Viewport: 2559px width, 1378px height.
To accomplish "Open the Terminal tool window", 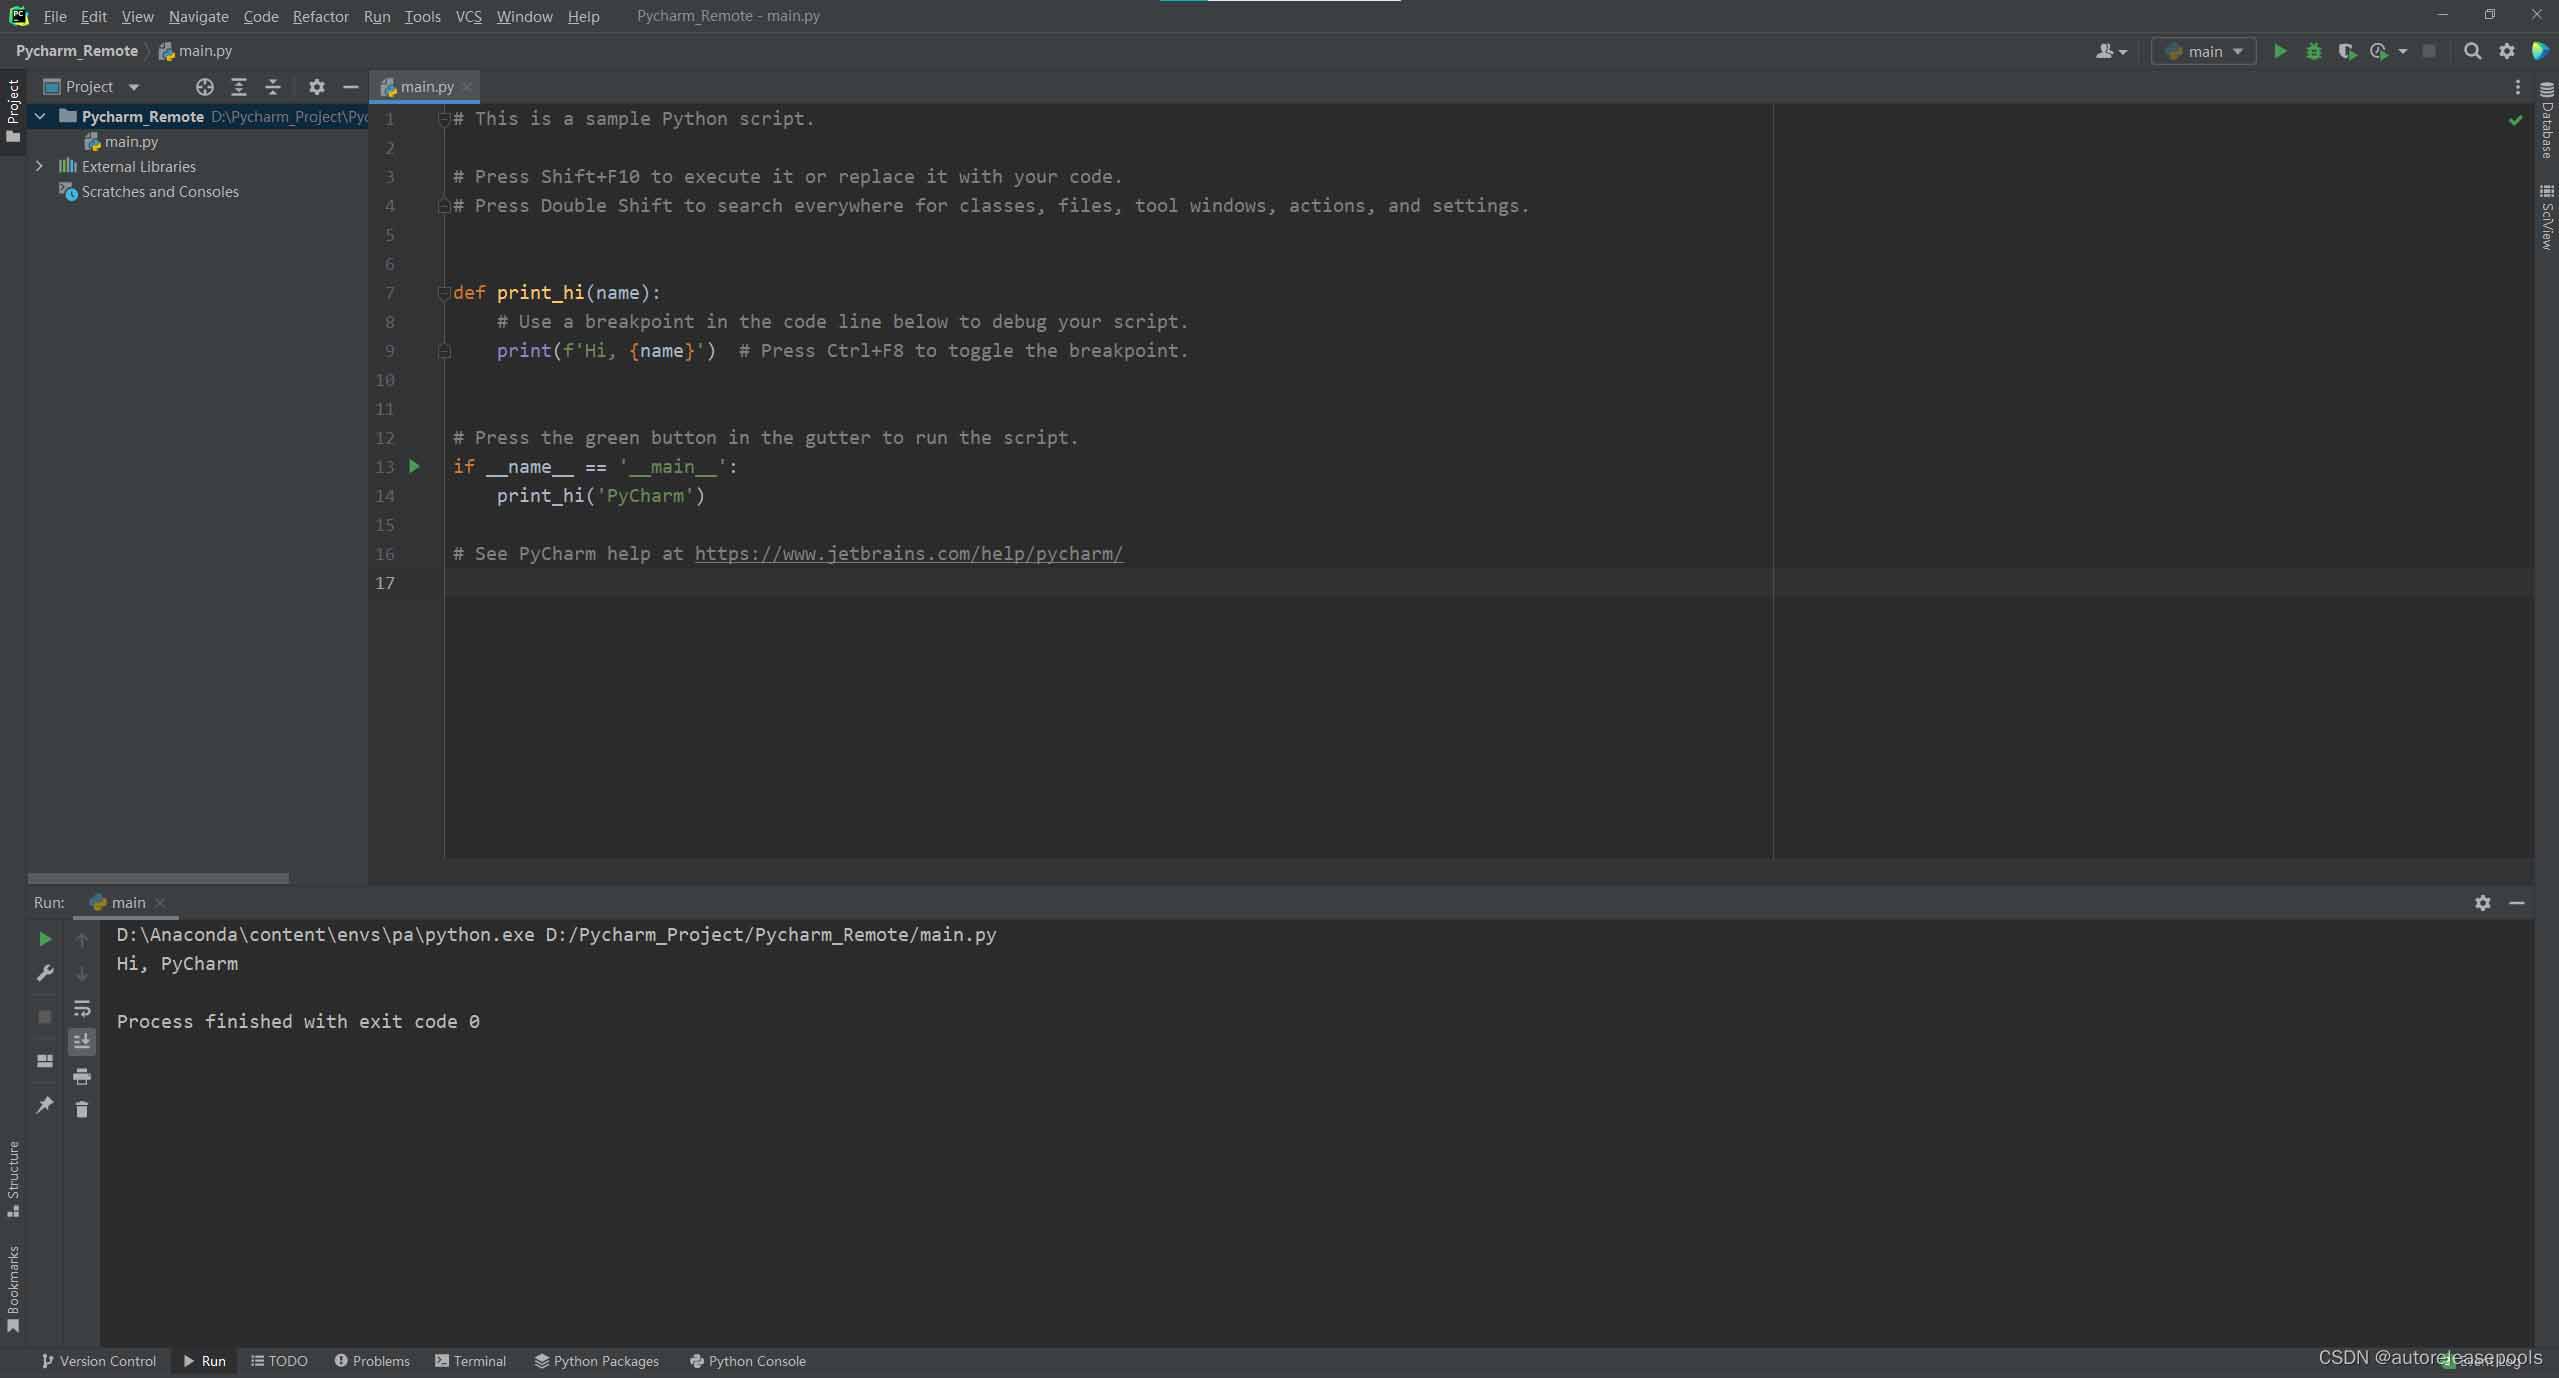I will point(470,1361).
